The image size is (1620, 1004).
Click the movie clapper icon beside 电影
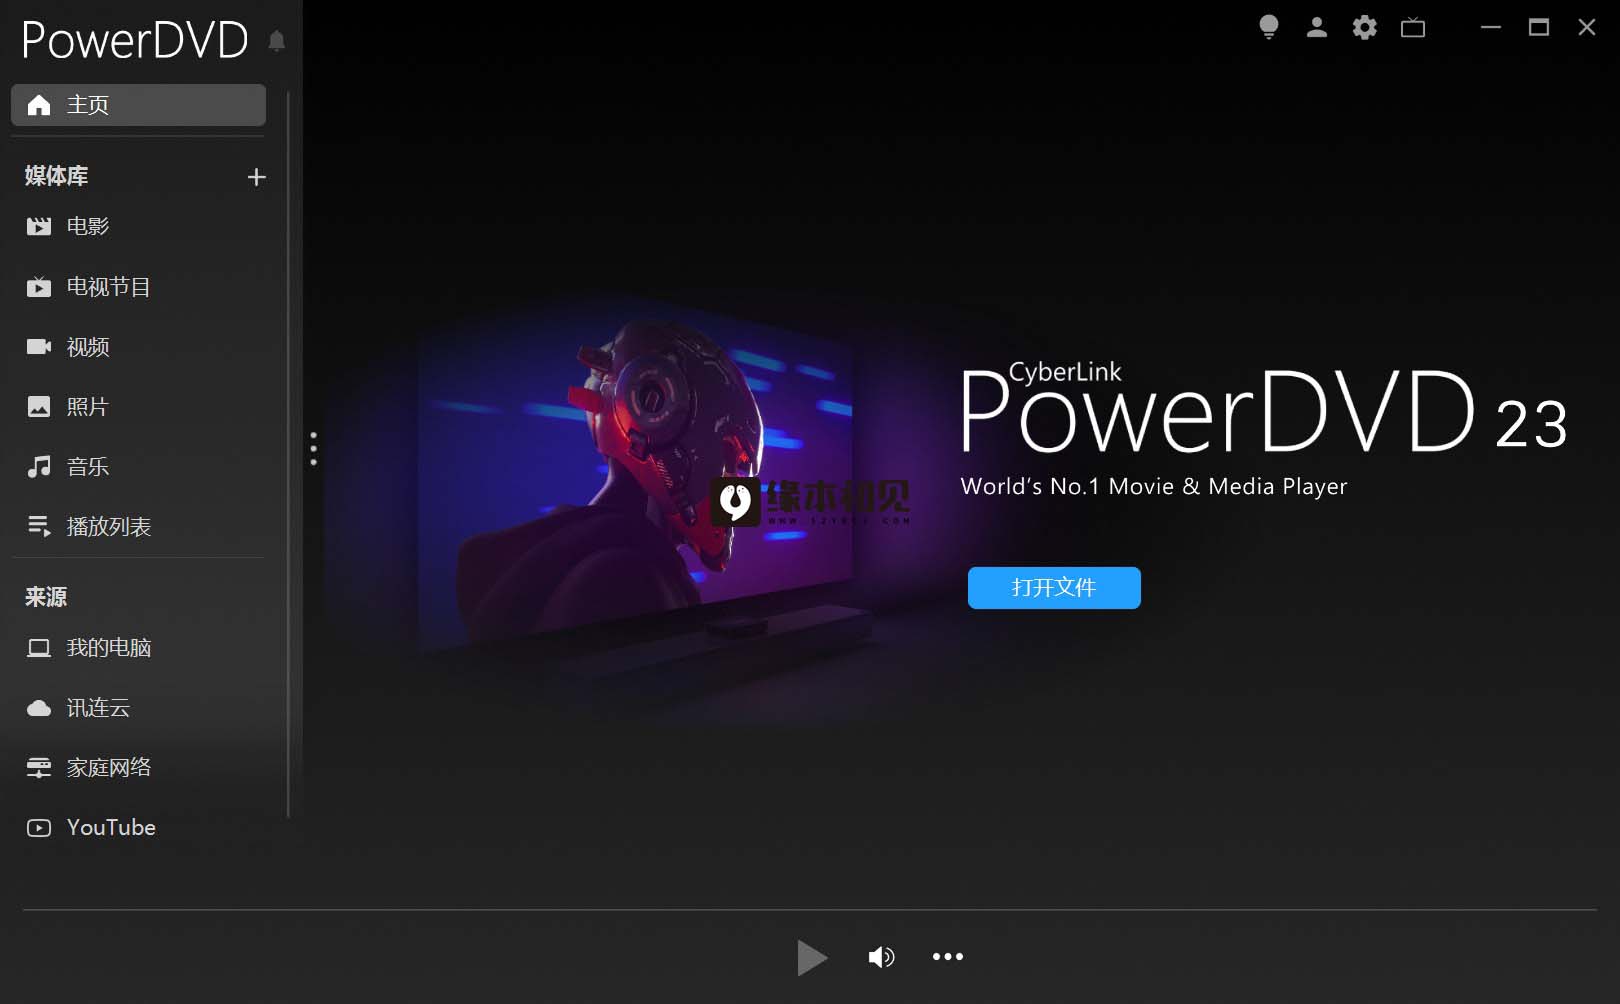click(39, 226)
